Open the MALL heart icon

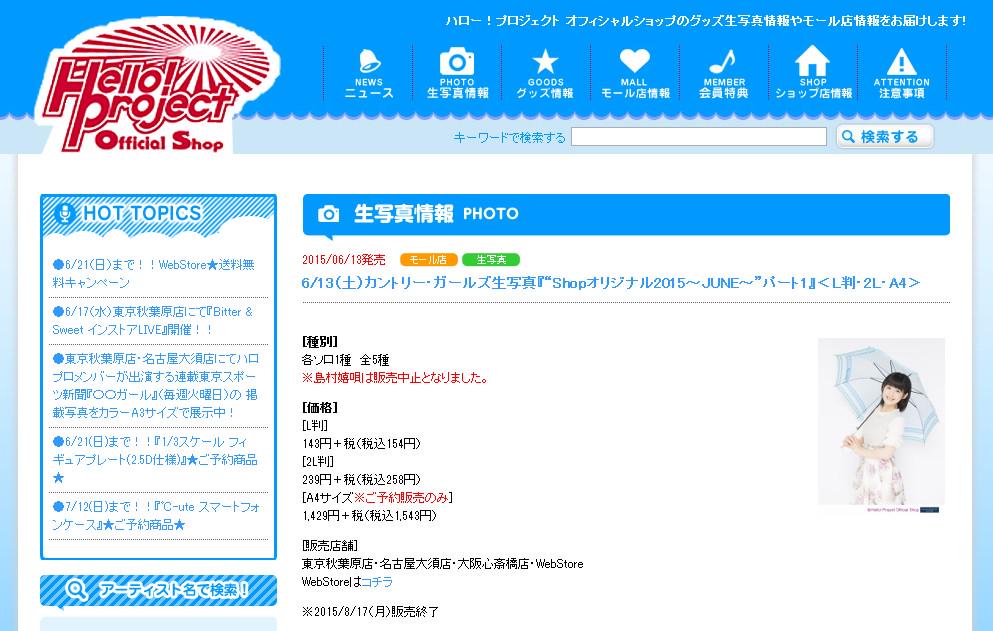634,61
